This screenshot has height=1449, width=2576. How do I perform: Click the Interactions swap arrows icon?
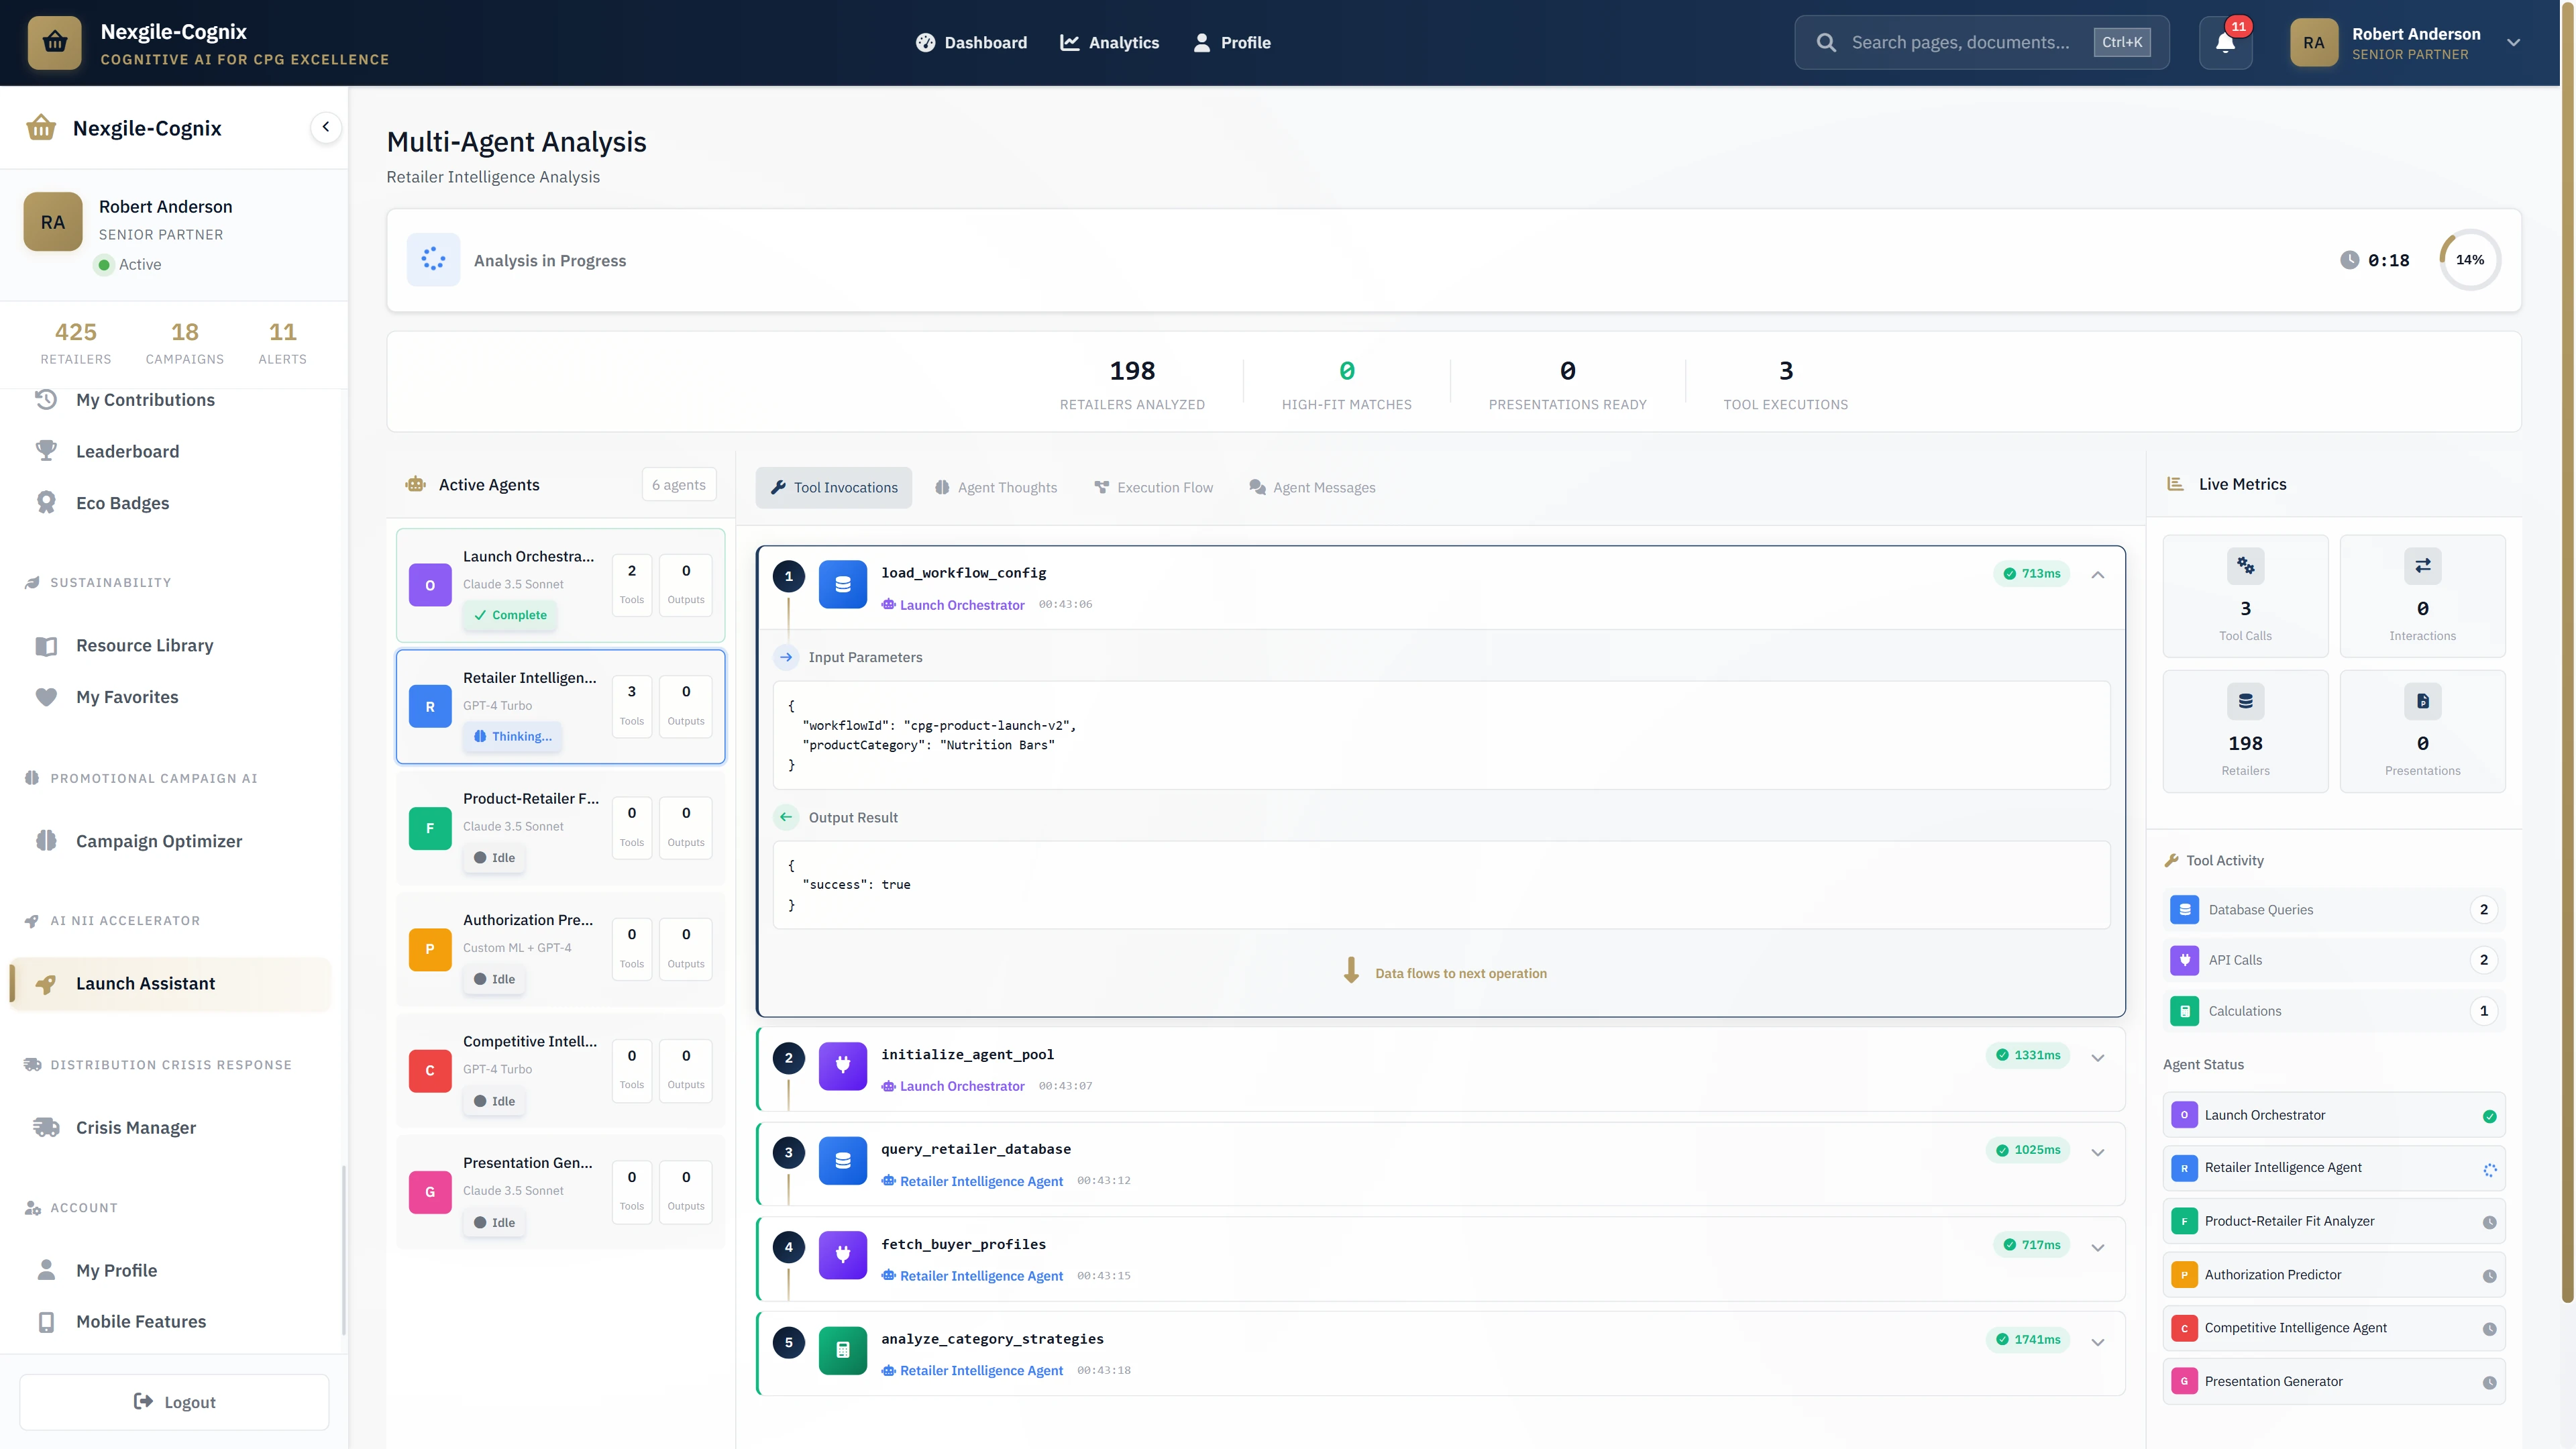point(2422,566)
